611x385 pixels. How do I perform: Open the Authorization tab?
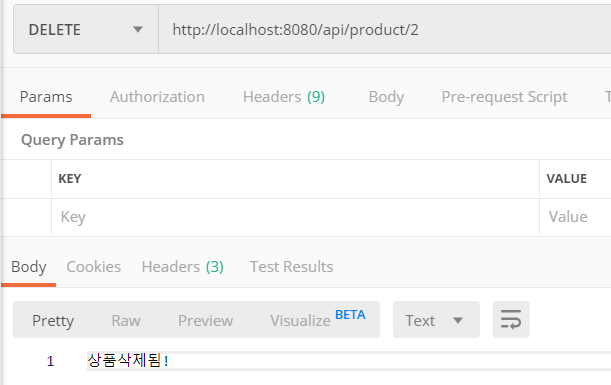tap(157, 97)
